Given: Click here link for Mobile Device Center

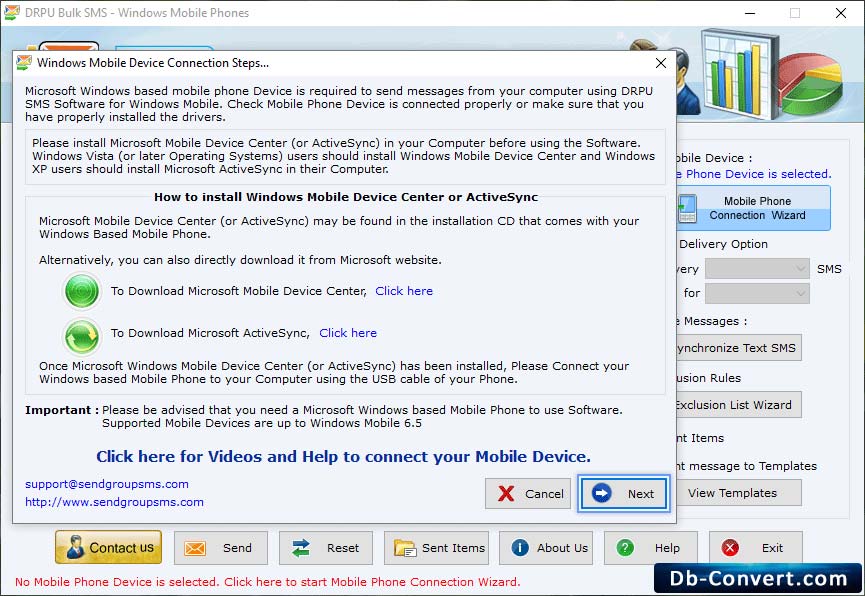Looking at the screenshot, I should click(404, 291).
